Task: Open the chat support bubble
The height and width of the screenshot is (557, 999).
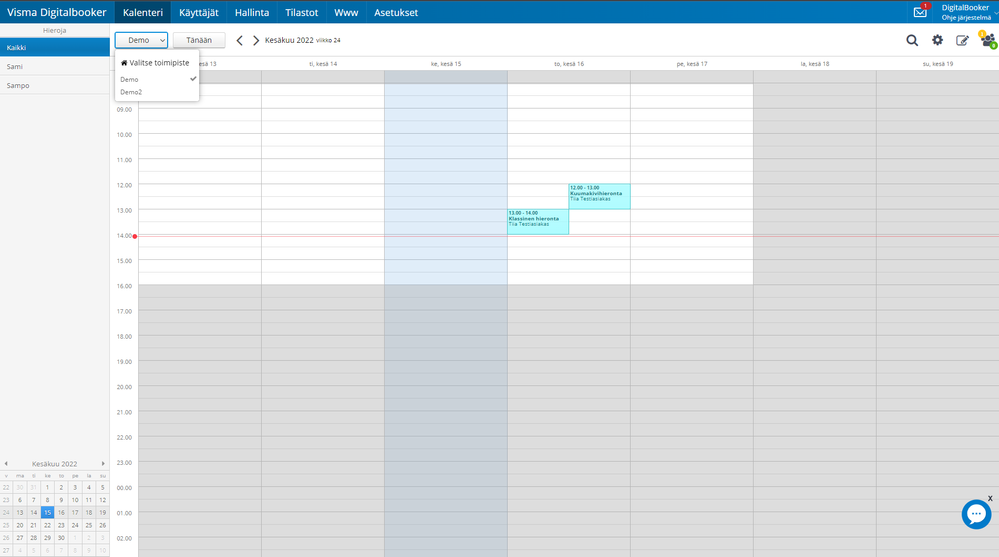Action: 976,514
